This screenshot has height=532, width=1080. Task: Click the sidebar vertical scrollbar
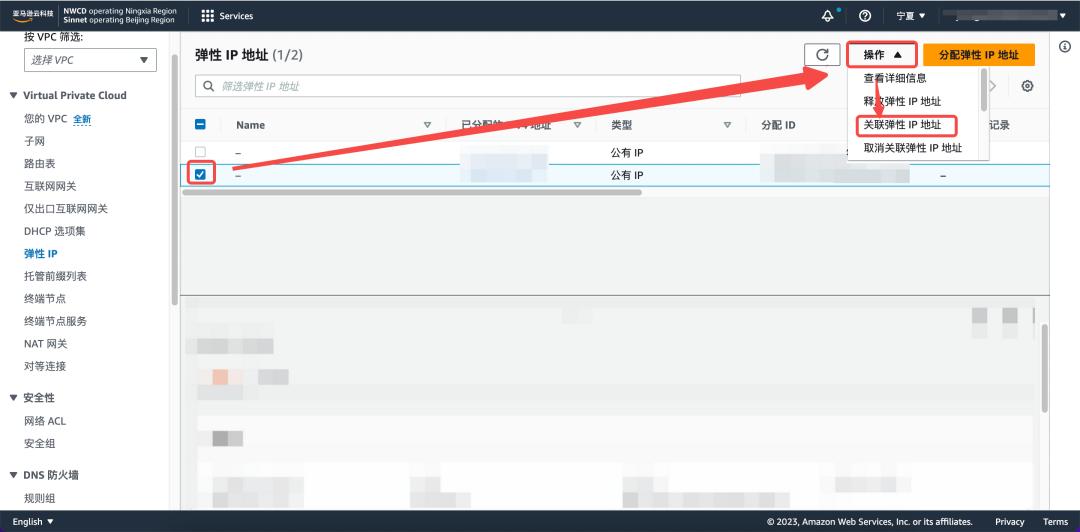(x=174, y=179)
